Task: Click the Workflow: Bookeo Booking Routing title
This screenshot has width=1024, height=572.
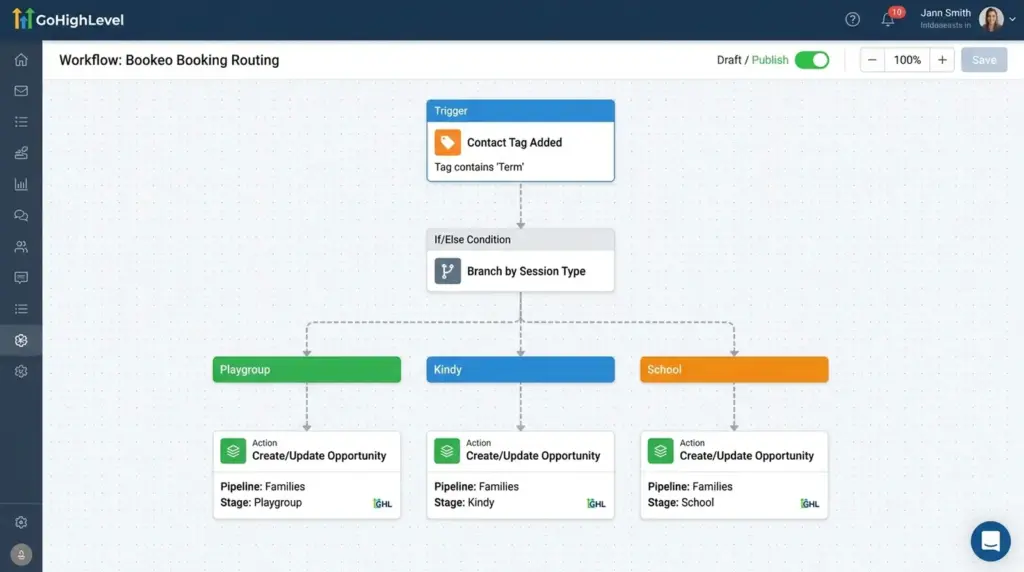Action: (x=169, y=60)
